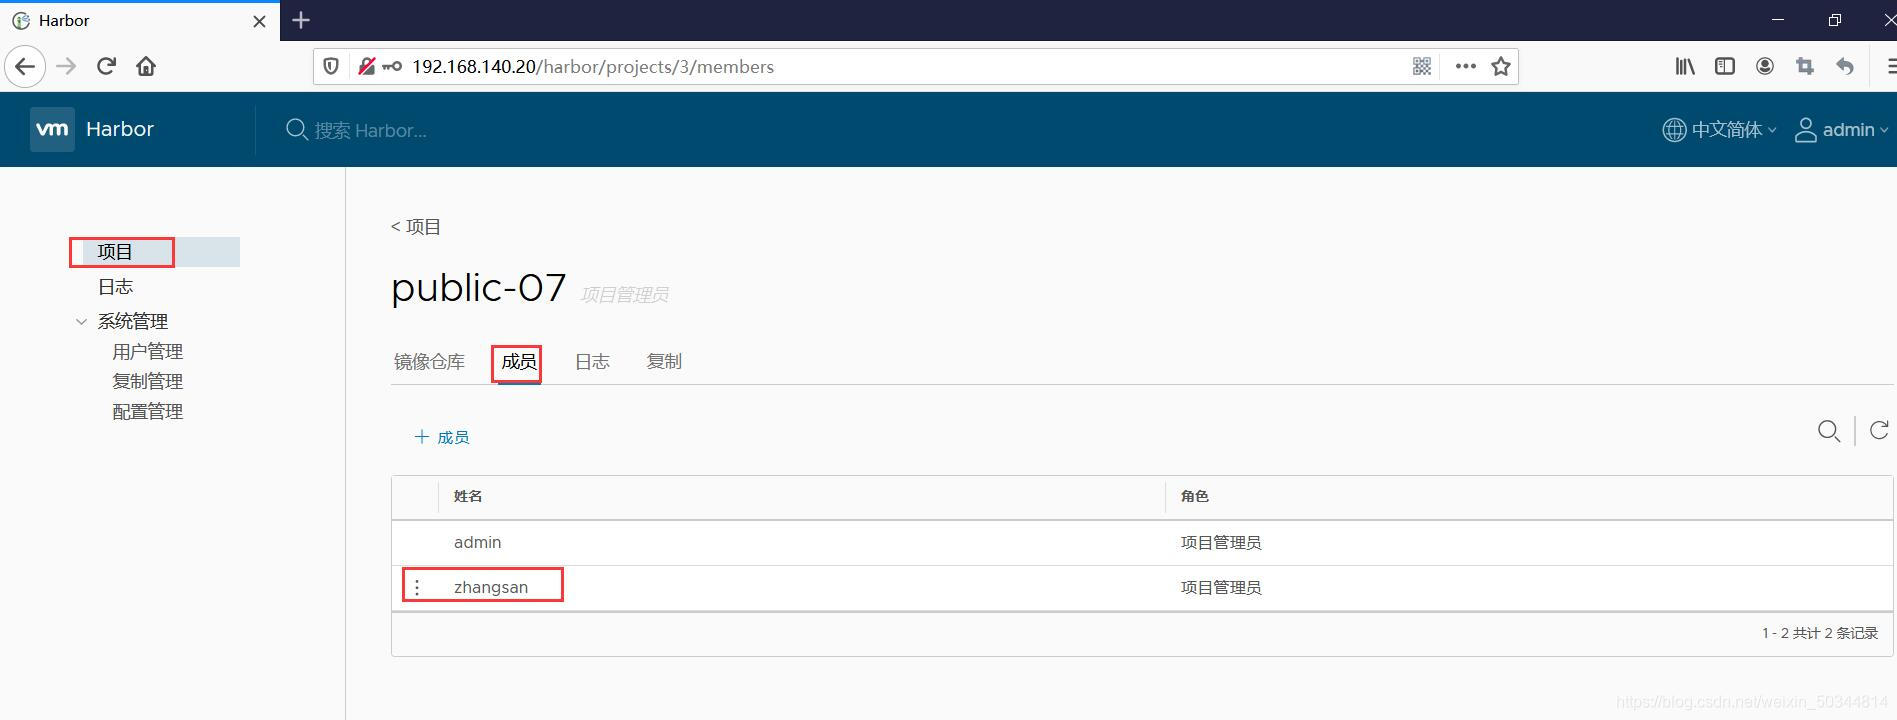Open page actions three-dot menu

tap(1466, 67)
